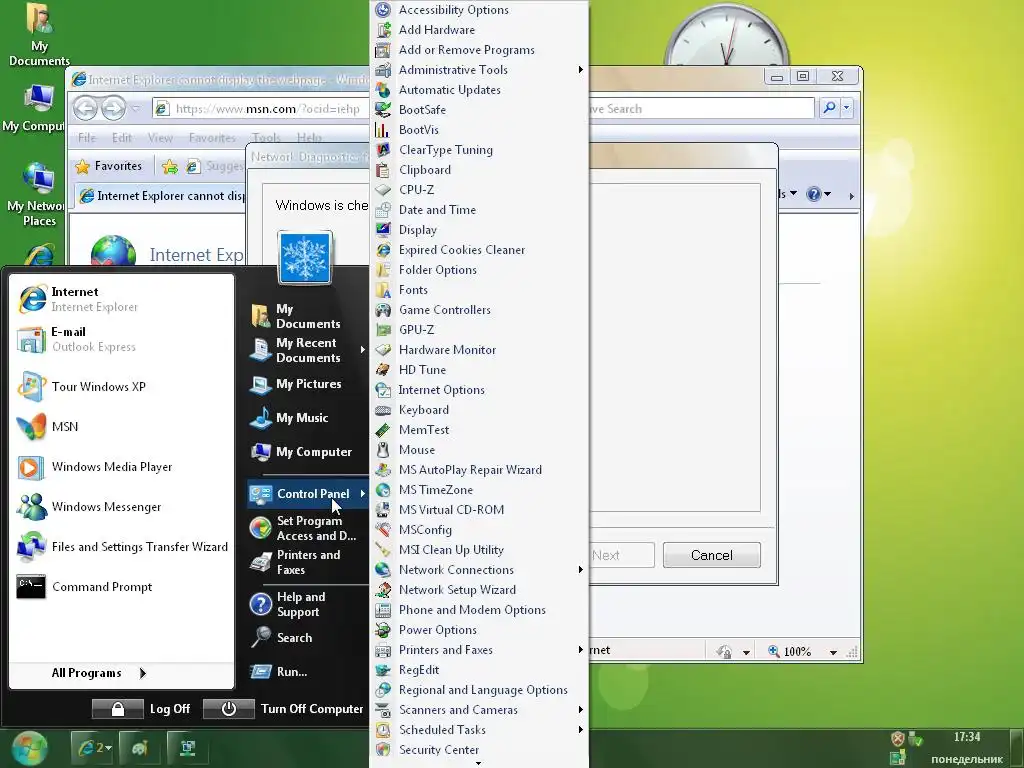Expand Network Connections submenu arrow
This screenshot has width=1024, height=768.
tap(581, 570)
